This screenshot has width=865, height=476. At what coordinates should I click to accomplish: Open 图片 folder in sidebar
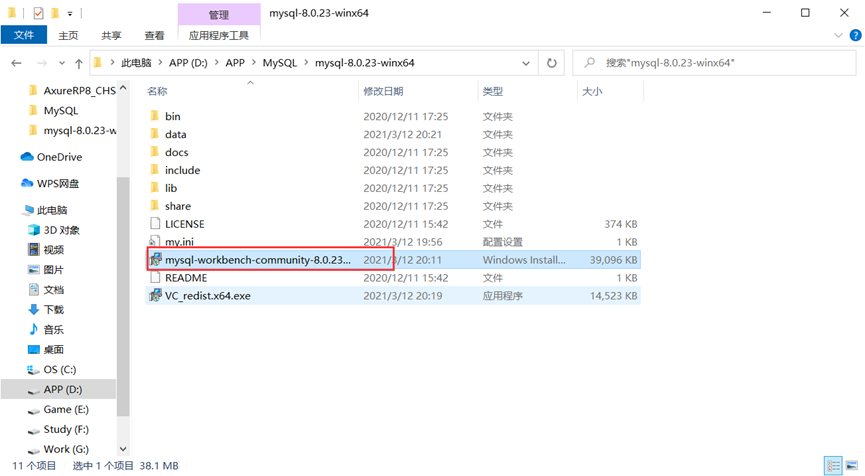coord(46,270)
